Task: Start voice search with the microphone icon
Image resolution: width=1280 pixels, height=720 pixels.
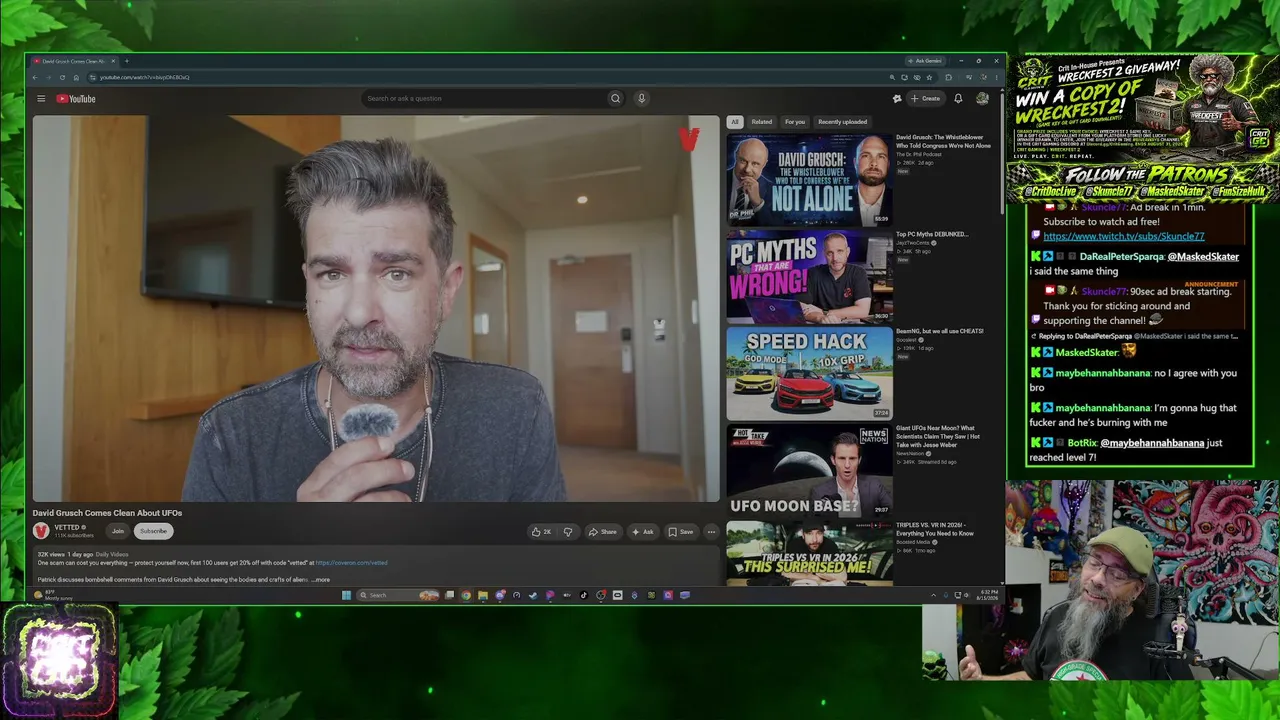Action: click(641, 98)
